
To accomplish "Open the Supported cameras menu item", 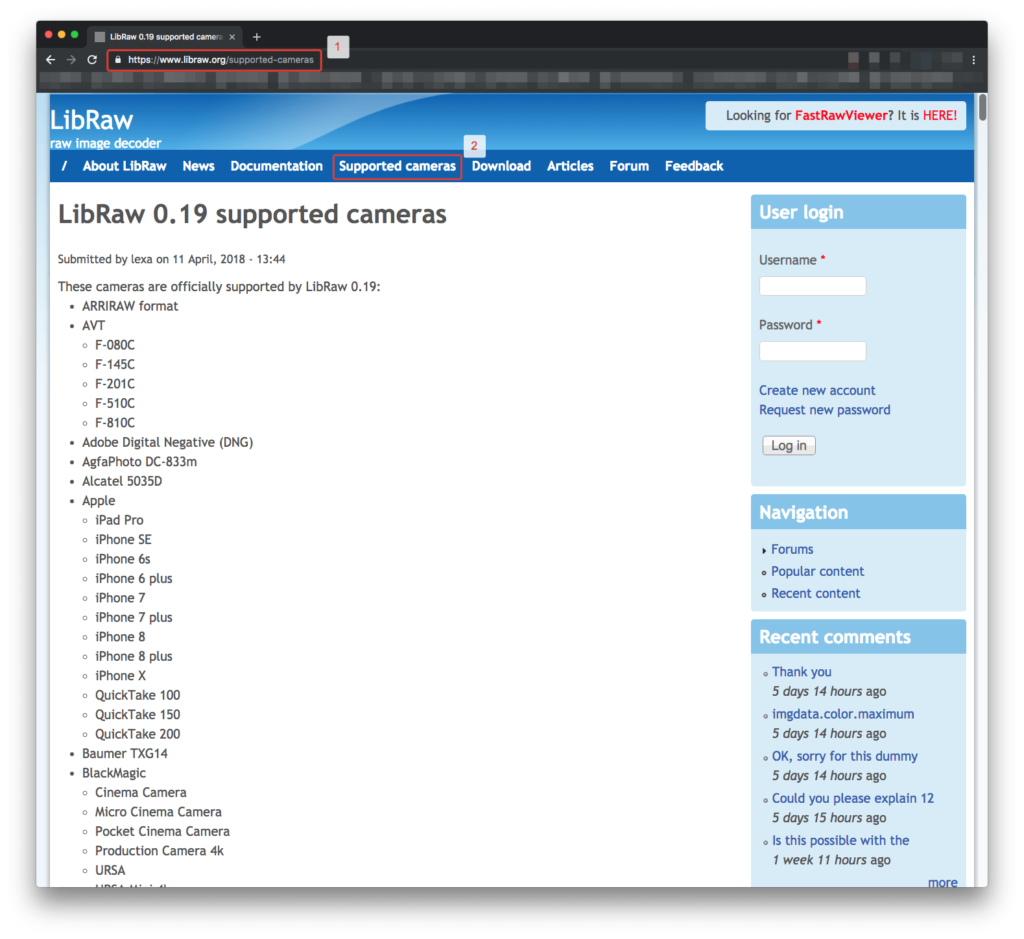I will coord(397,166).
